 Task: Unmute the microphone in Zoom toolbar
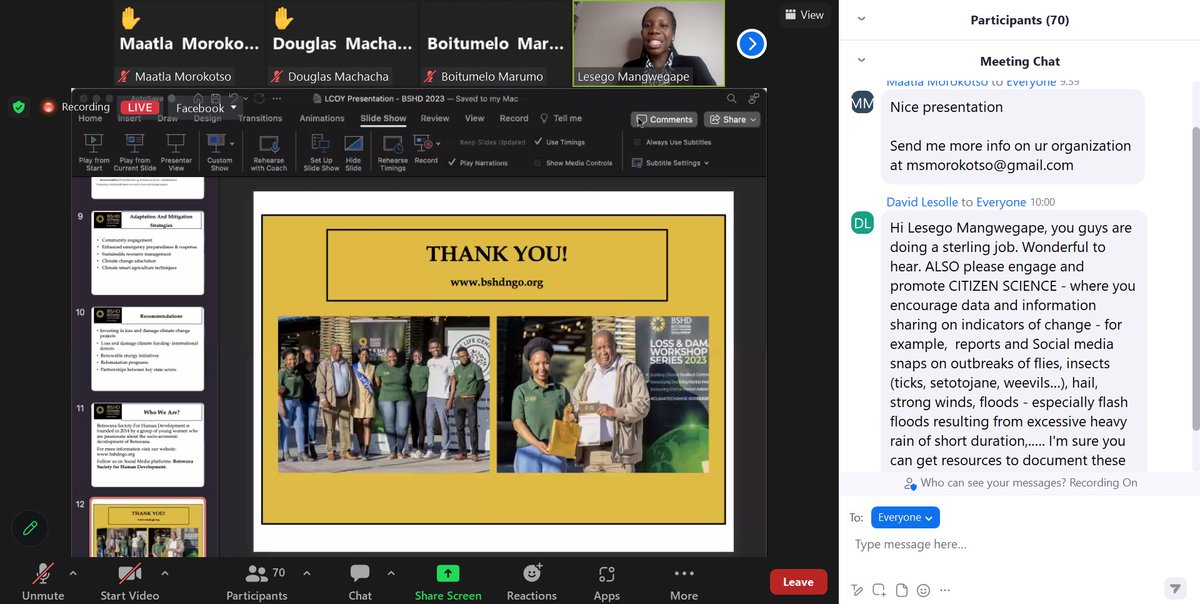click(x=42, y=574)
